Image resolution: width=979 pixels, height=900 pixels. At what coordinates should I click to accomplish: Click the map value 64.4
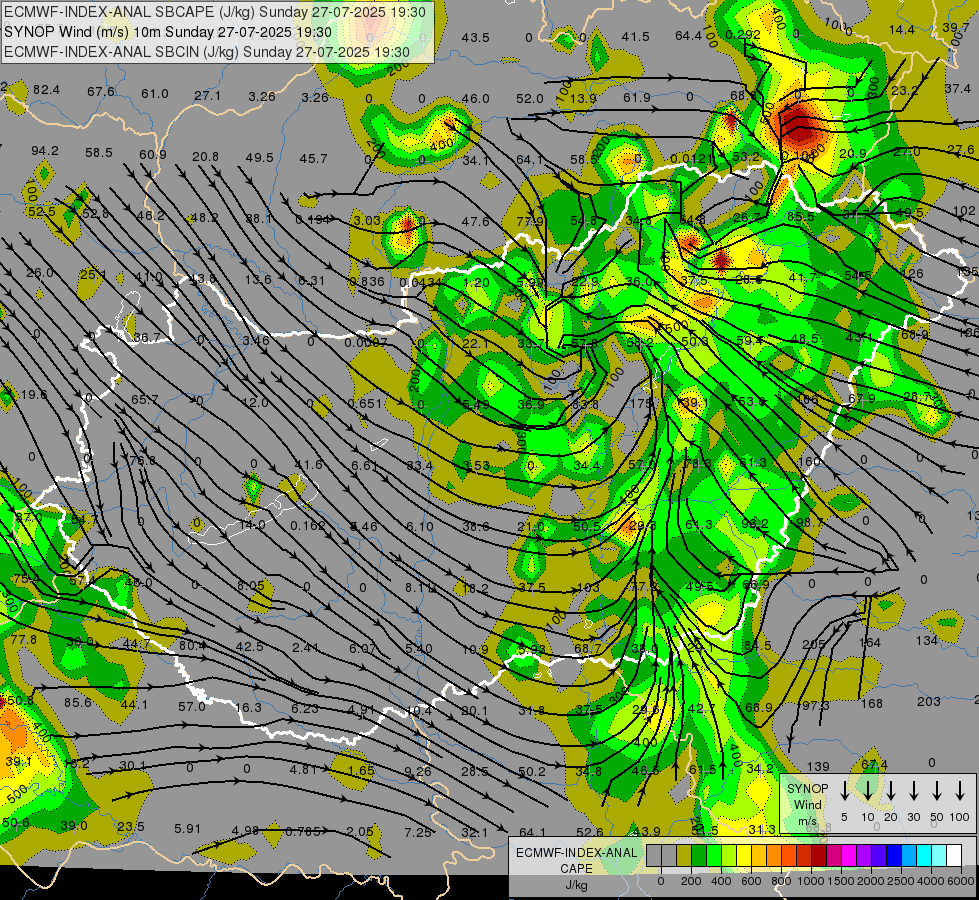pyautogui.click(x=689, y=36)
